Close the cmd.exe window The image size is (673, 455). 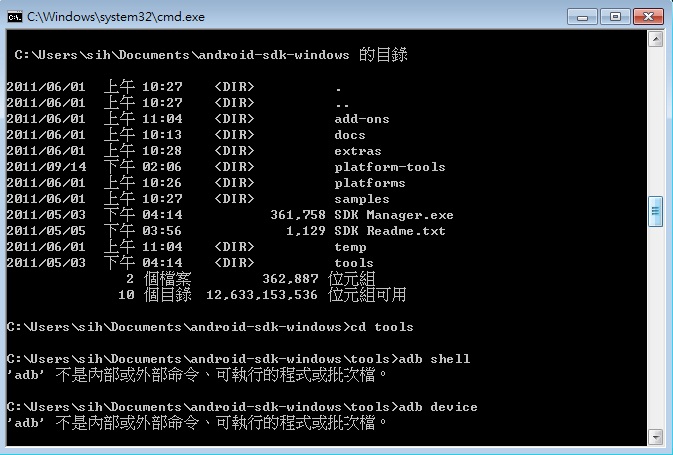click(x=649, y=17)
